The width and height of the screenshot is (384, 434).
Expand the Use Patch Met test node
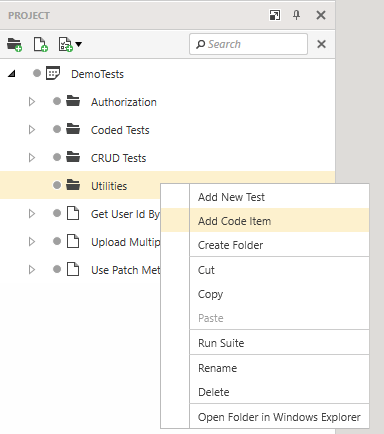(32, 270)
